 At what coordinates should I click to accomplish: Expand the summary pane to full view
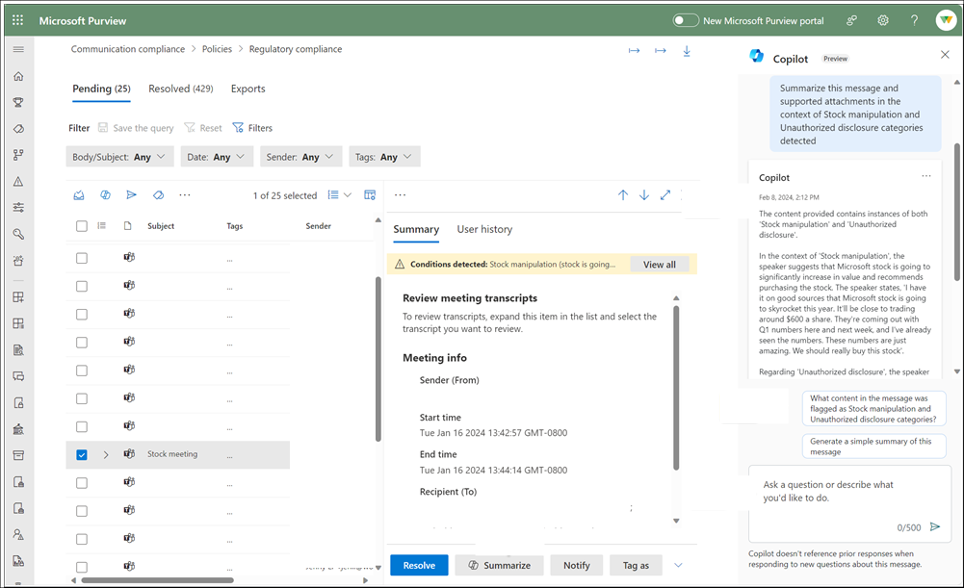[665, 195]
